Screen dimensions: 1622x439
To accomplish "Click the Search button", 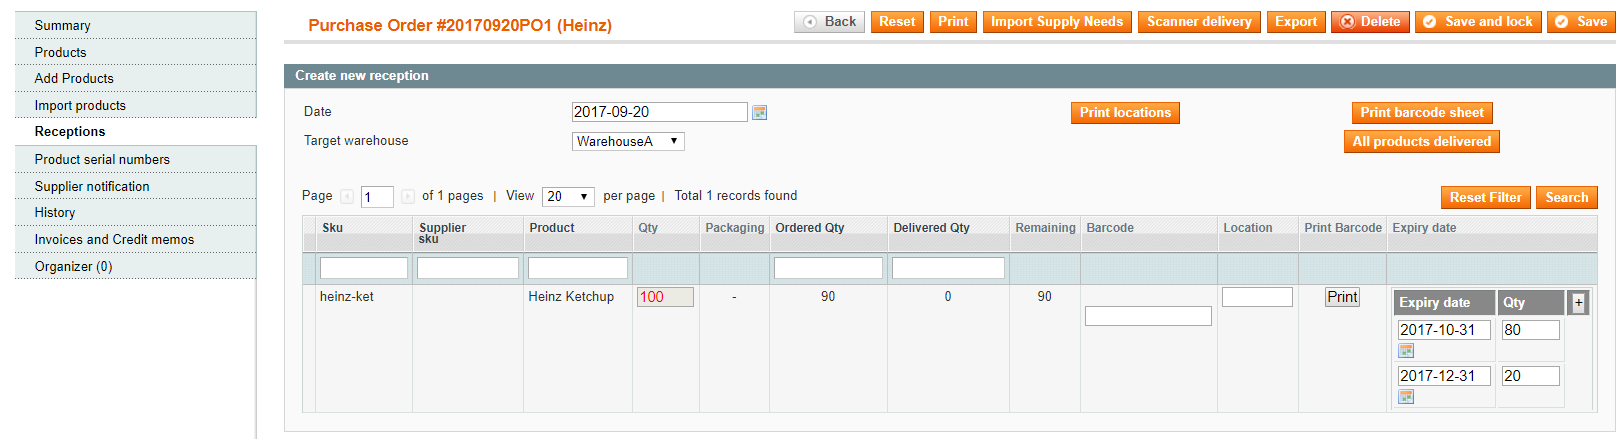I will pos(1566,198).
